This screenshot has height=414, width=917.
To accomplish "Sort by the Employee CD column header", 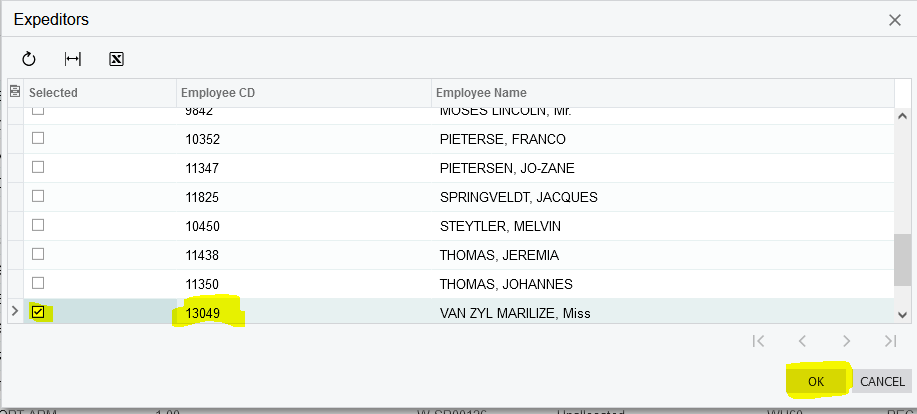I will (303, 93).
